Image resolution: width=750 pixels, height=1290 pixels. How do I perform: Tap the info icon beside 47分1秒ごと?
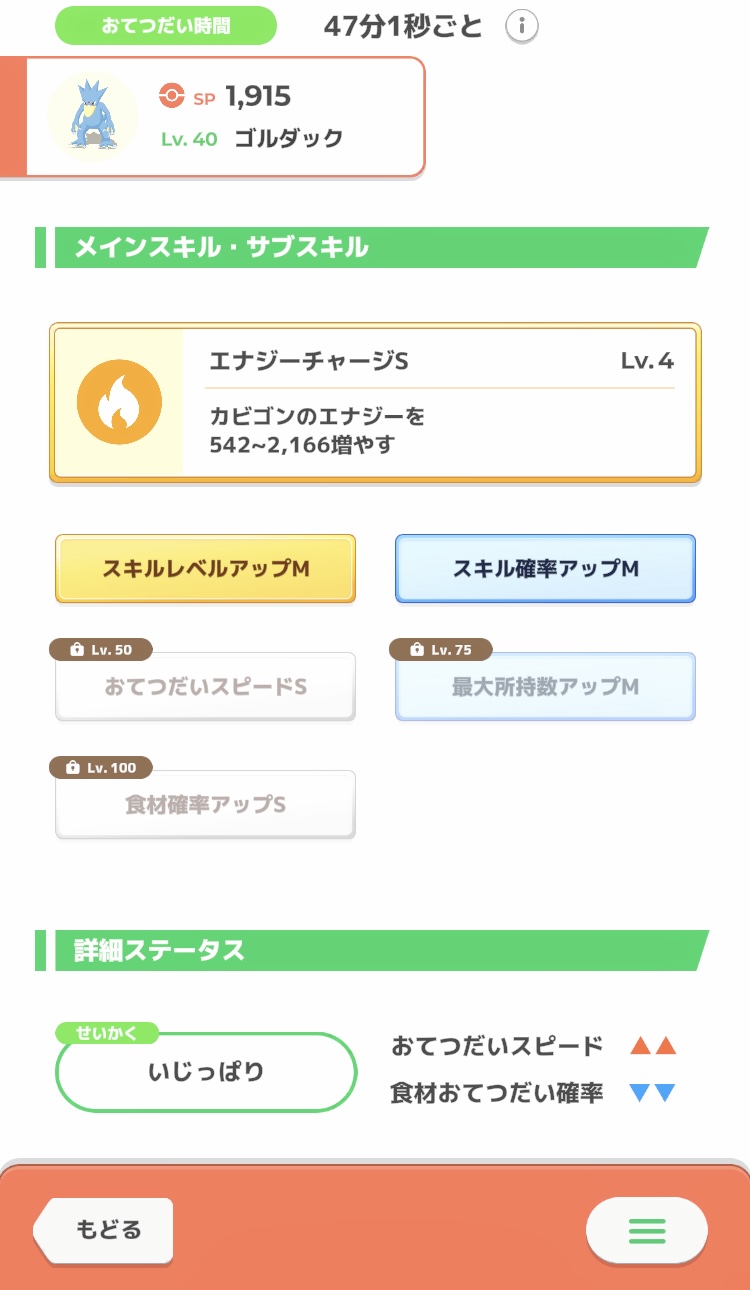[x=521, y=26]
